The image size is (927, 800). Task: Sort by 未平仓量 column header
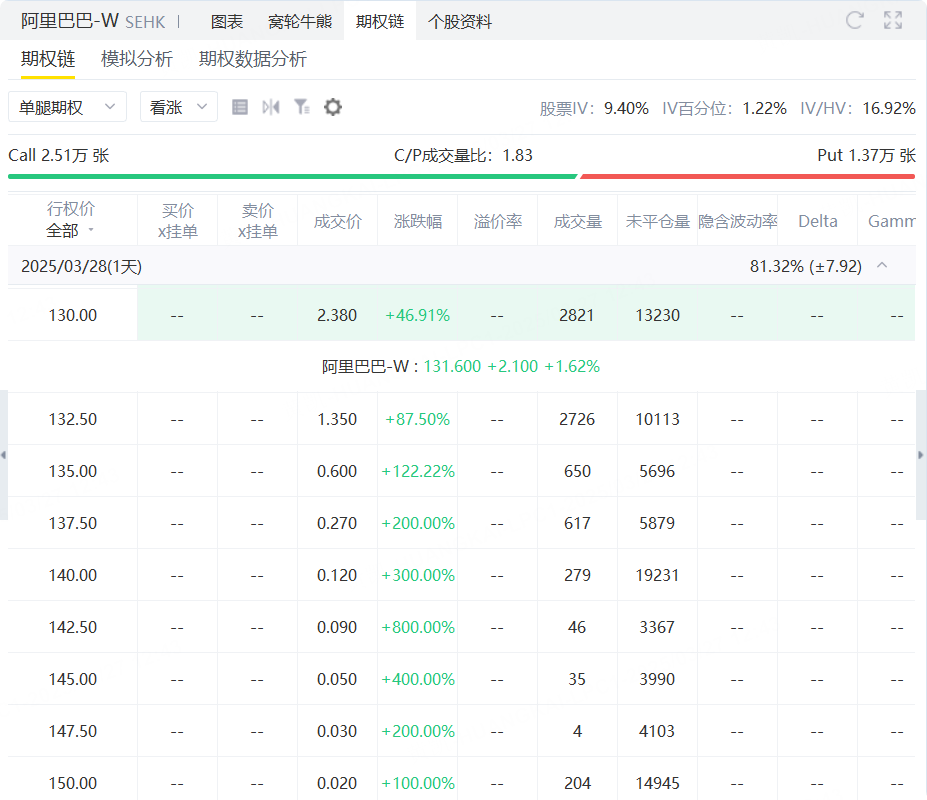tap(657, 222)
